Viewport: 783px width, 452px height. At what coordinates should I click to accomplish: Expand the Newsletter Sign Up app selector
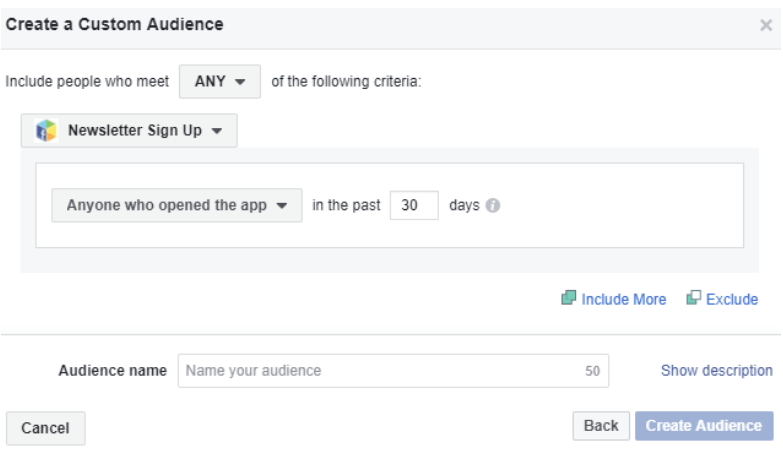click(x=129, y=130)
